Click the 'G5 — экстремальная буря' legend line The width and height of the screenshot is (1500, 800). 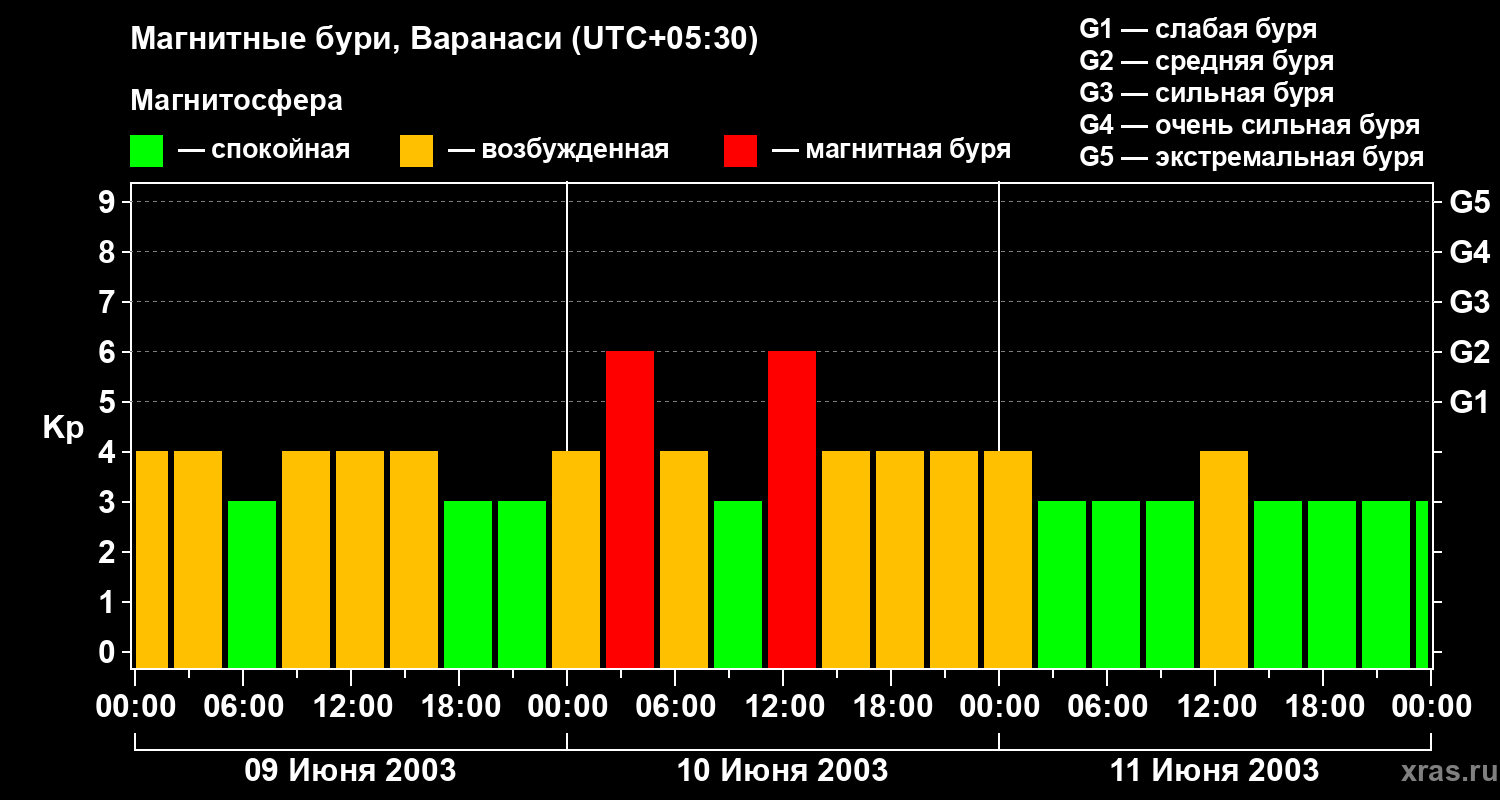[1251, 157]
